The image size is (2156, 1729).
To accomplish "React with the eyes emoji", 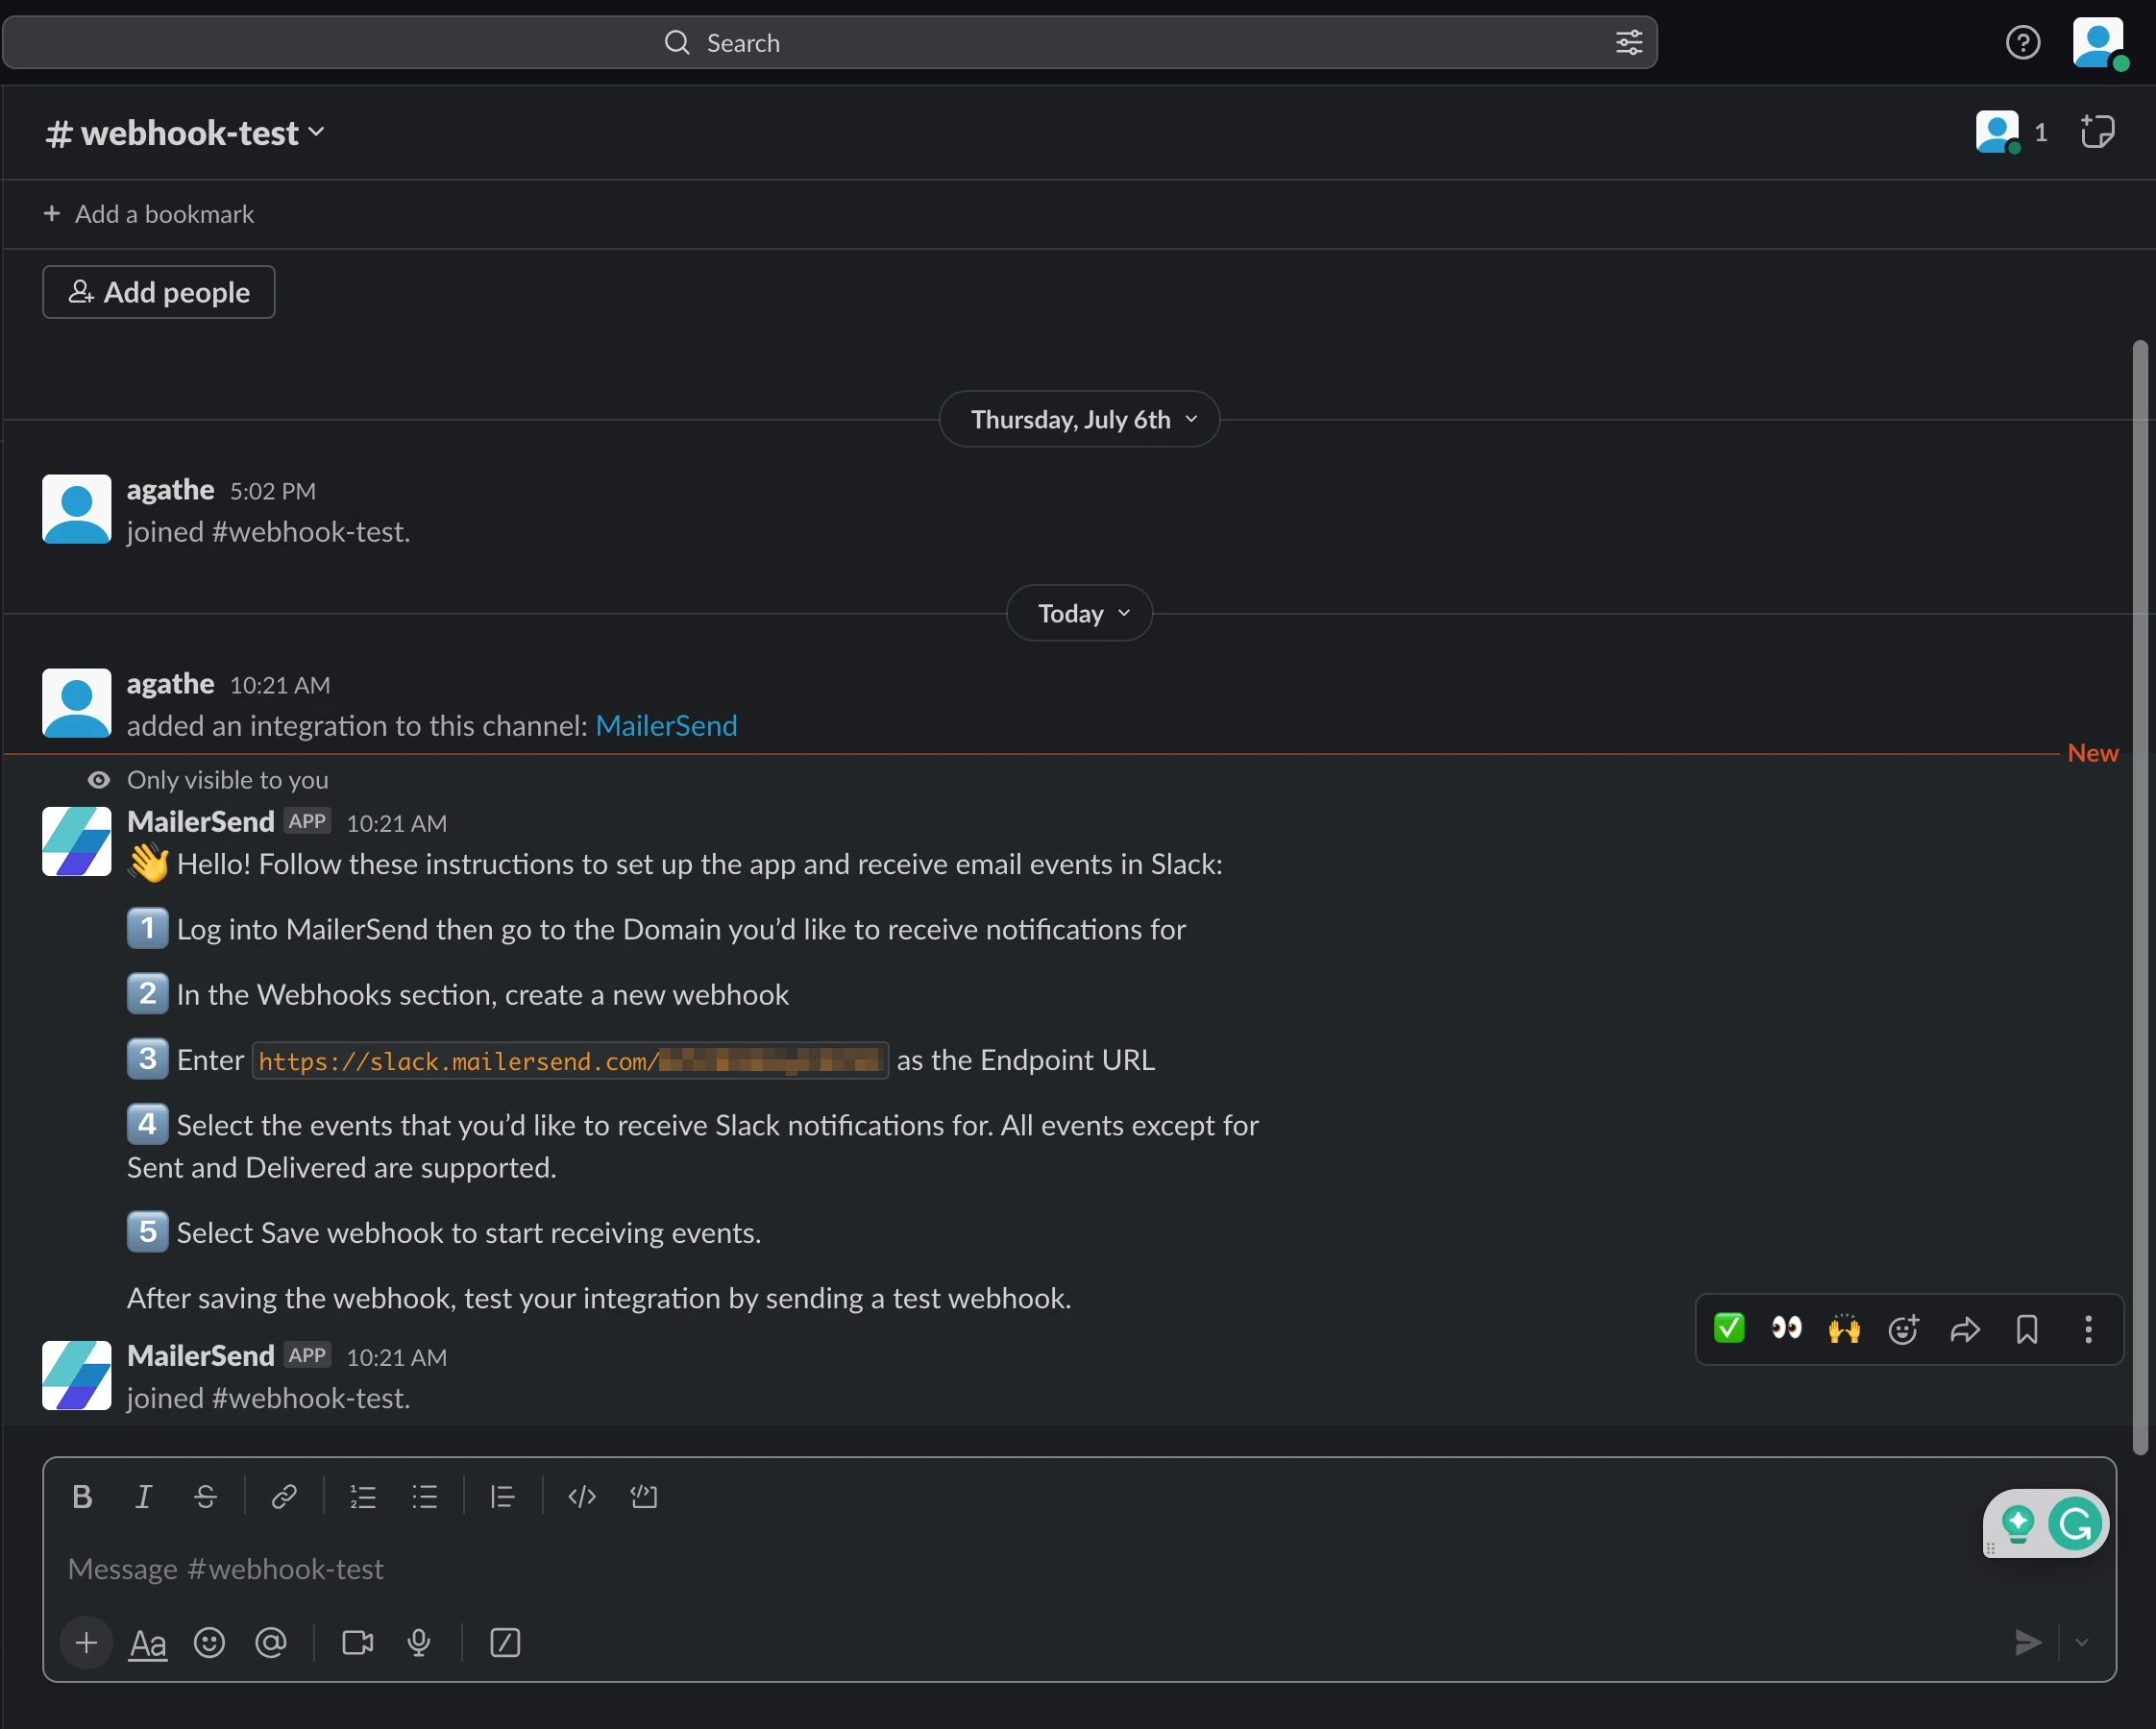I will [1786, 1328].
